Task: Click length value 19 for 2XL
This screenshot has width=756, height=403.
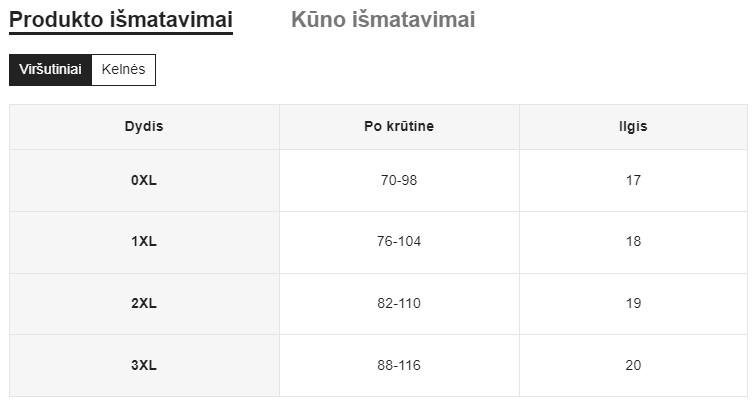Action: click(633, 304)
